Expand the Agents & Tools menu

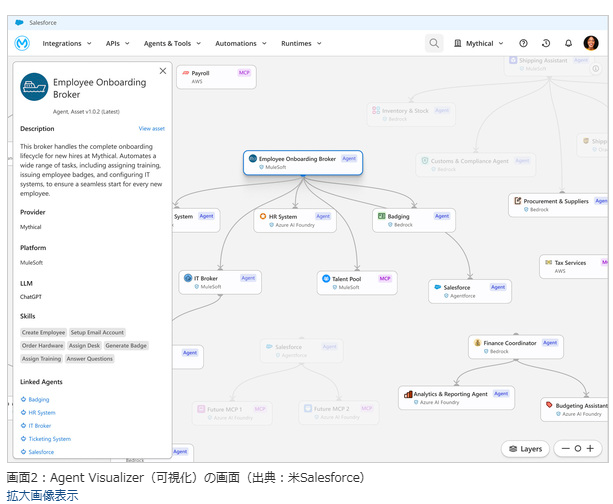coord(172,43)
